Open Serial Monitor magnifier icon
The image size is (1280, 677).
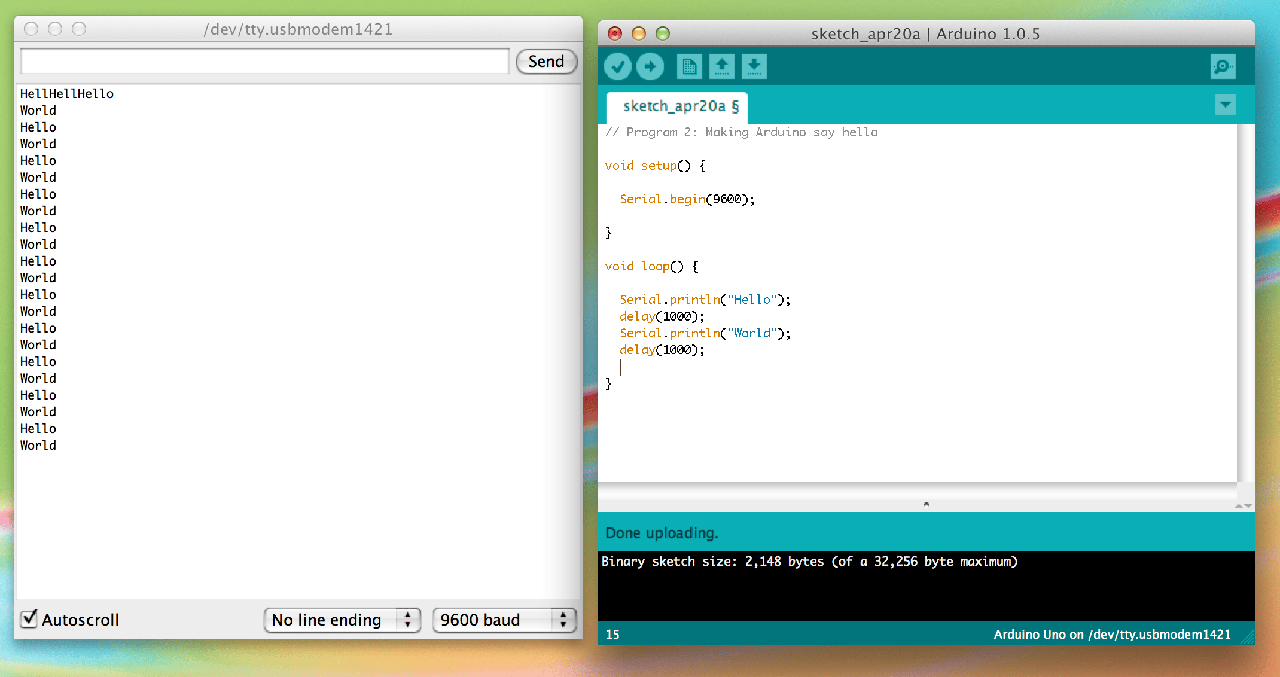click(x=1222, y=67)
